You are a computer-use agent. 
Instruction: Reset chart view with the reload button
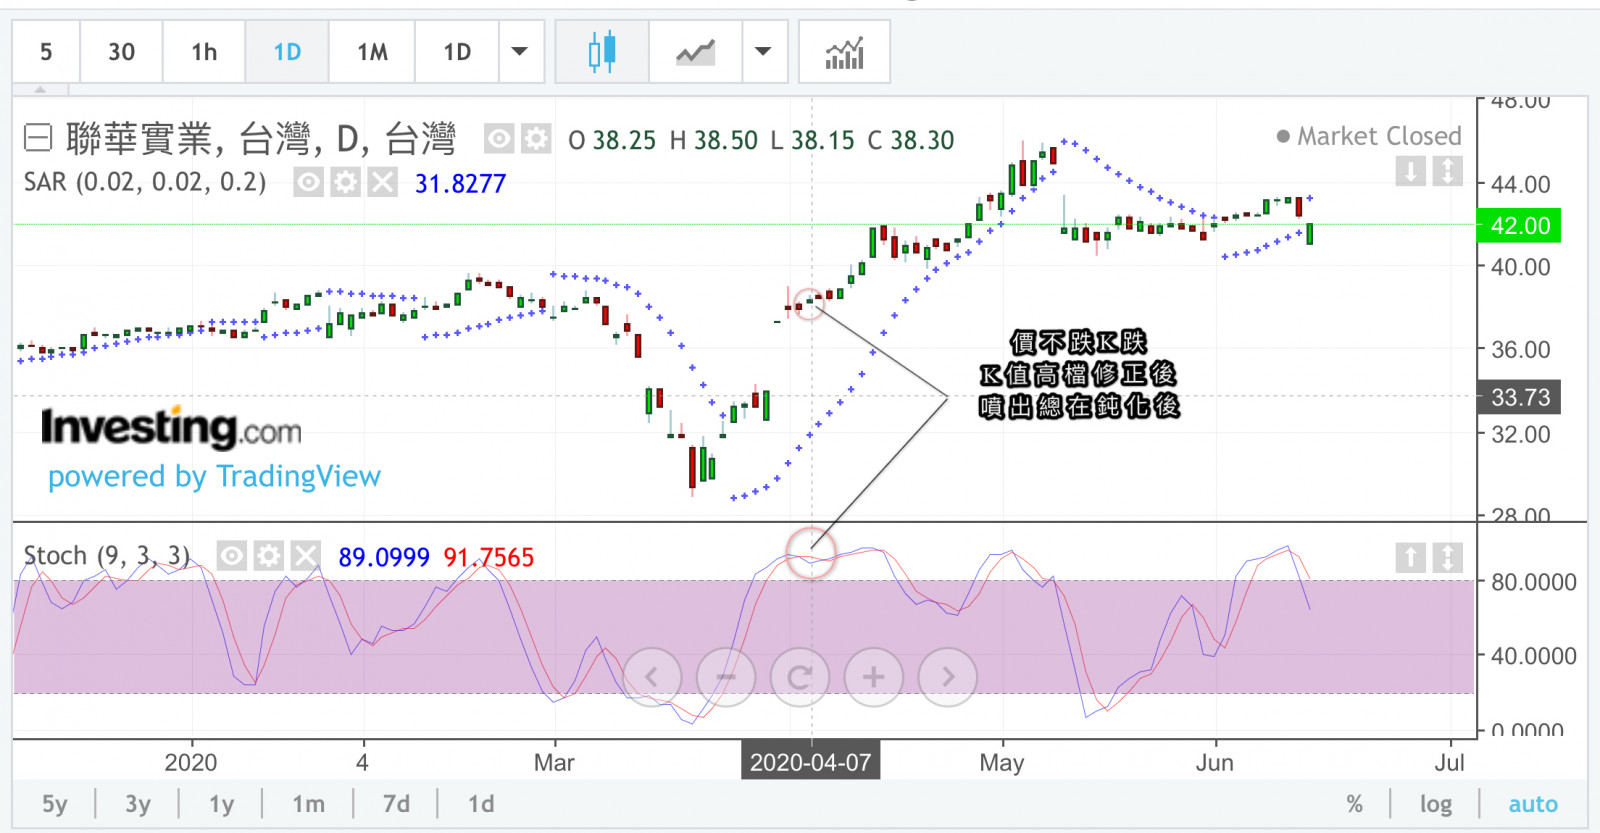tap(799, 677)
